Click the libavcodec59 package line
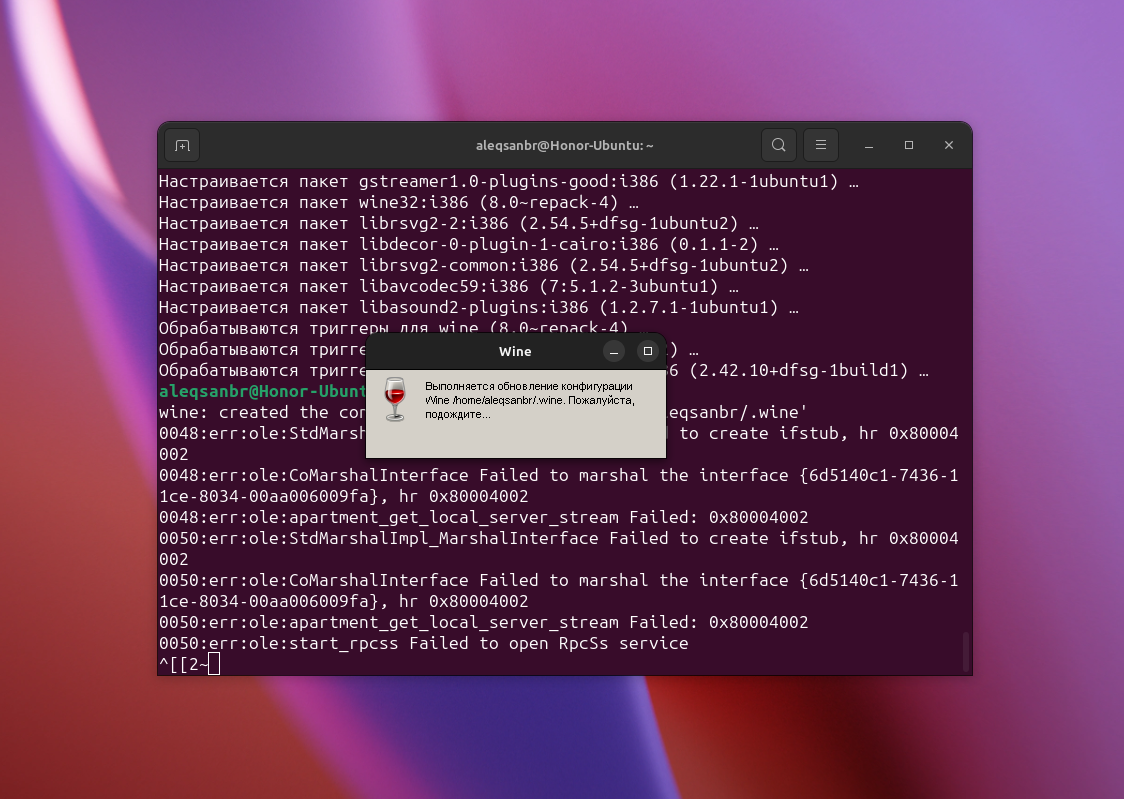This screenshot has width=1124, height=799. pos(458,287)
